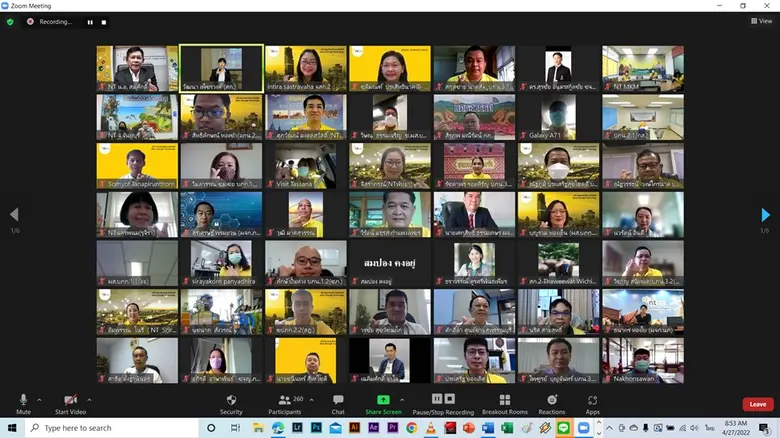The height and width of the screenshot is (438, 780).
Task: Click the green Share Screen button
Action: (x=383, y=402)
